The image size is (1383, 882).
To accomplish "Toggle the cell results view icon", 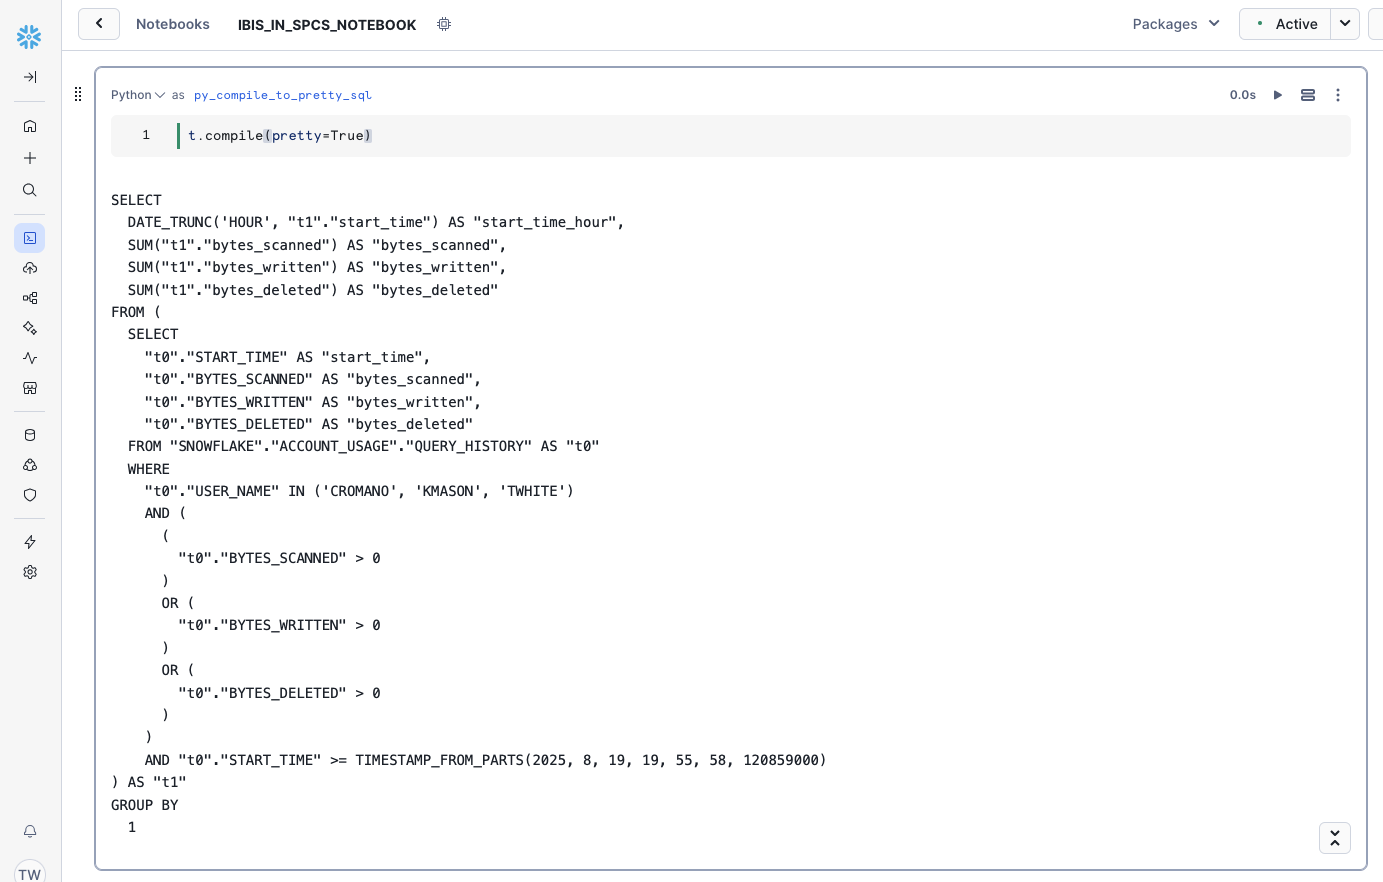I will [x=1307, y=95].
